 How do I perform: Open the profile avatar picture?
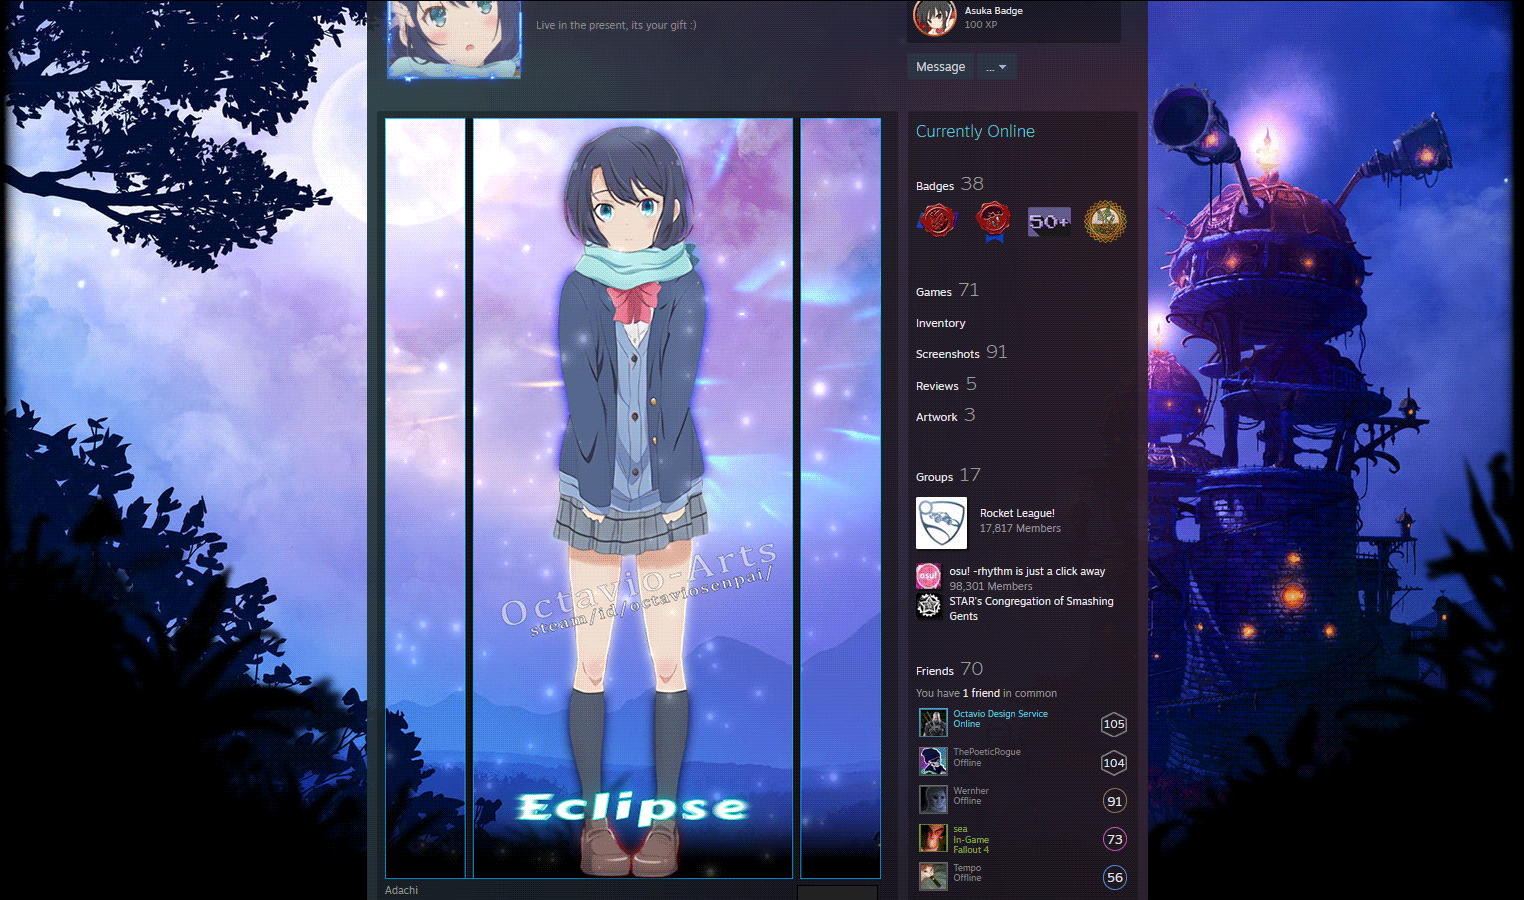tap(454, 38)
